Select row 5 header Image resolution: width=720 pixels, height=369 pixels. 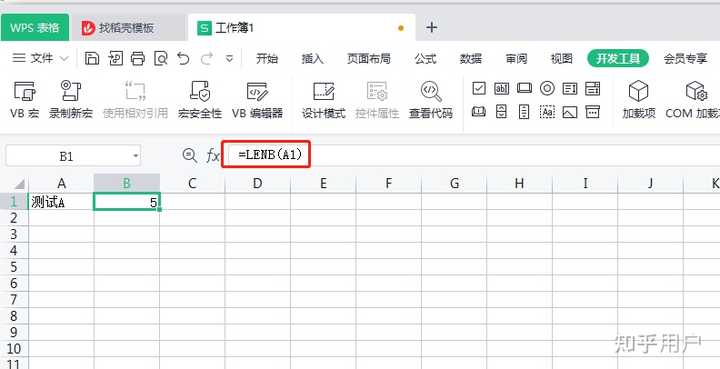pos(14,267)
